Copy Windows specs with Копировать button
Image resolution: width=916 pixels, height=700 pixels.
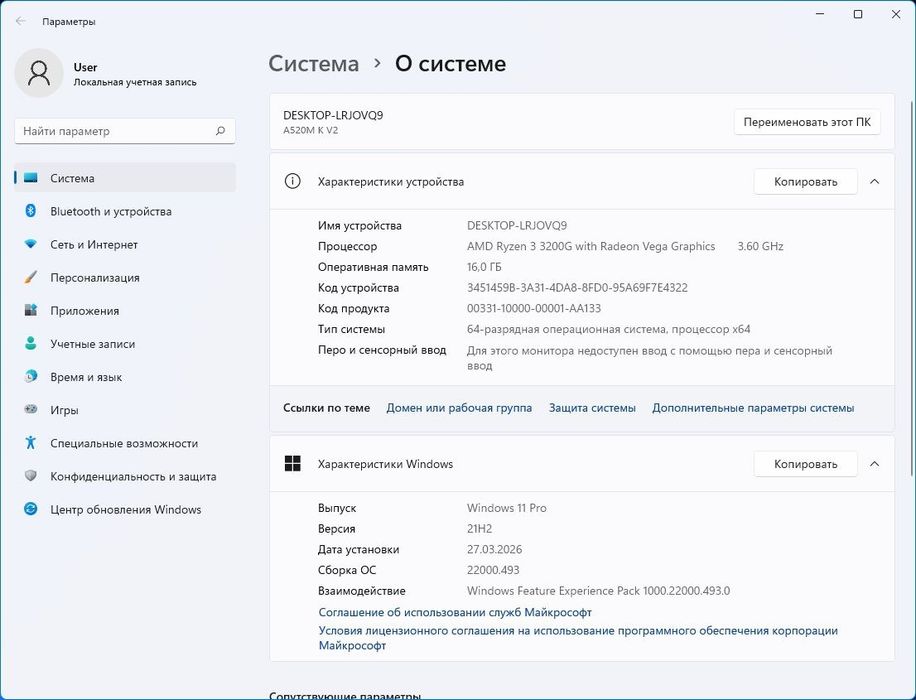(x=806, y=464)
